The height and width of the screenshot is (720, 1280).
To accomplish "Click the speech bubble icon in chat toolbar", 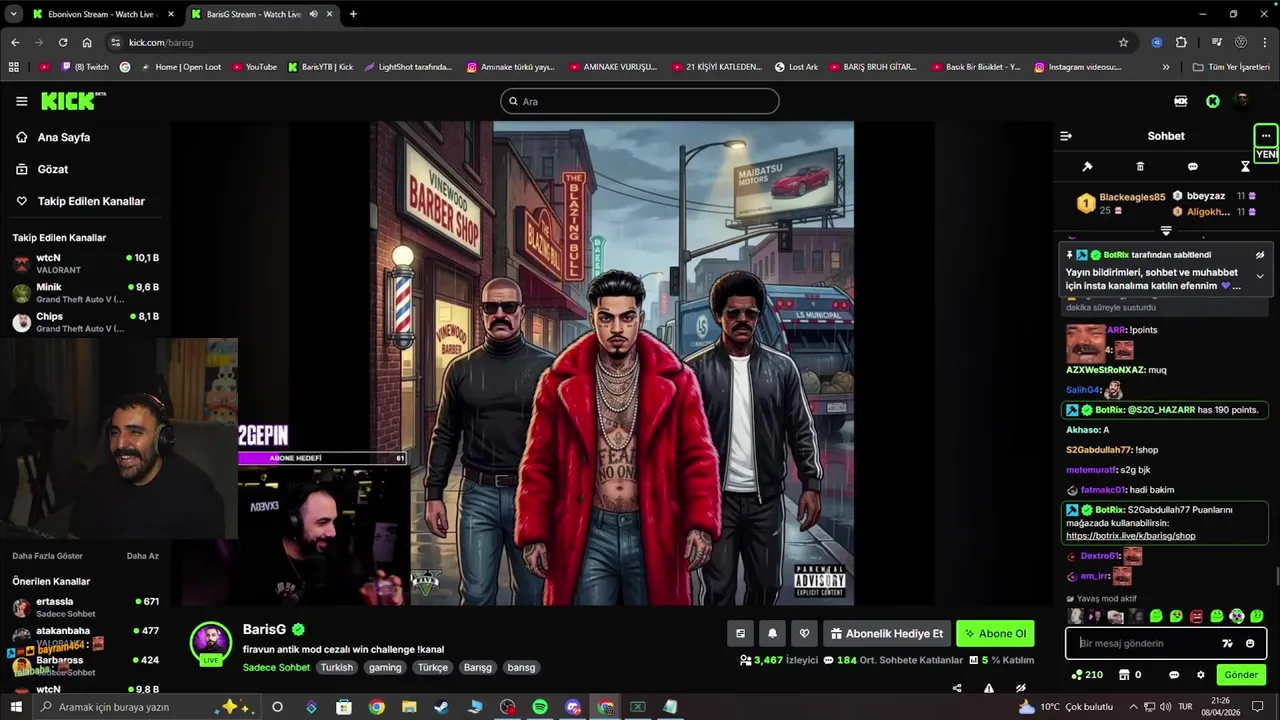I will pos(1192,166).
